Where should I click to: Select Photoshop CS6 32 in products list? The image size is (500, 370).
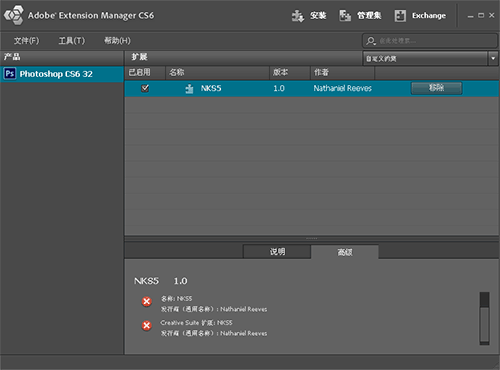click(x=62, y=74)
